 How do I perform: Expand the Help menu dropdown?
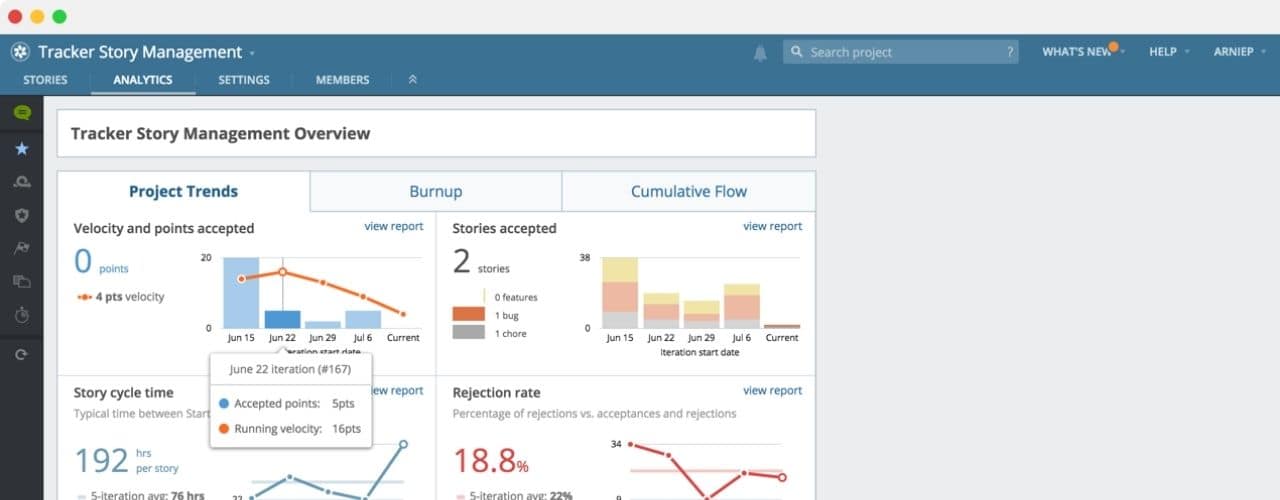1169,52
